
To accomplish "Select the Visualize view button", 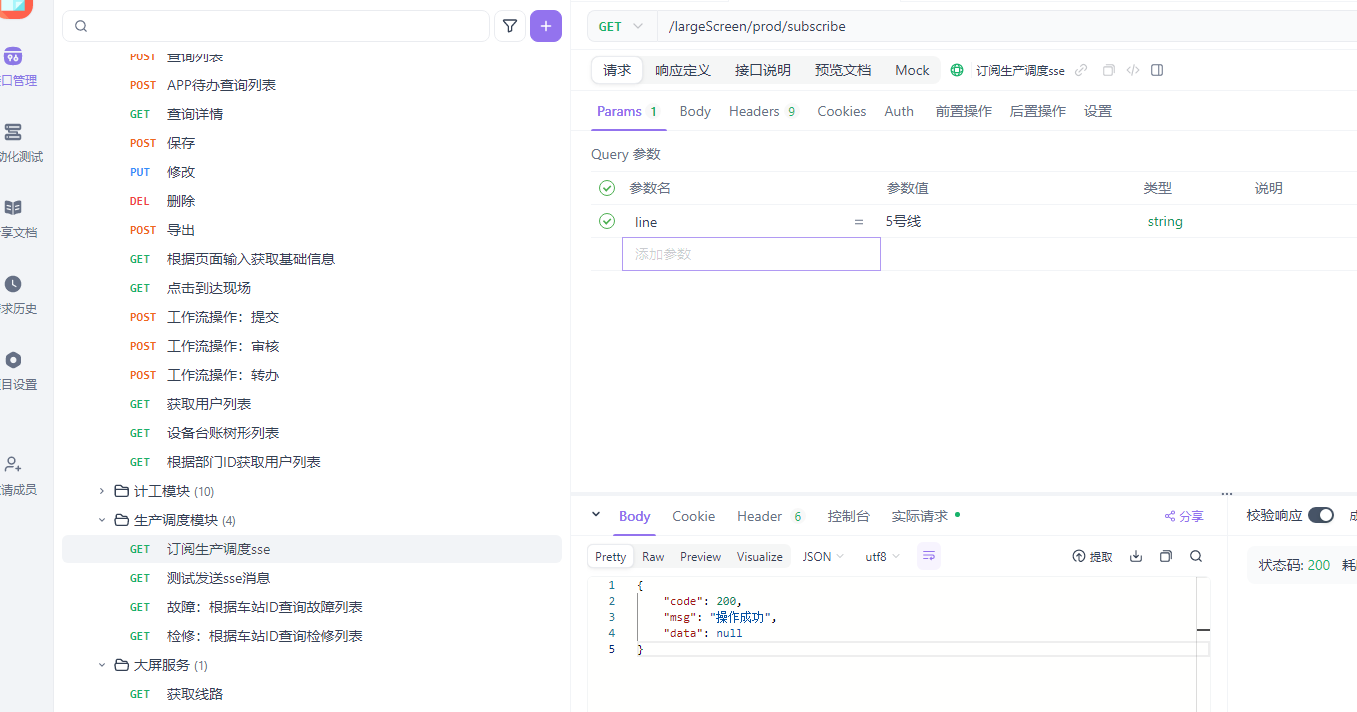I will (x=760, y=556).
